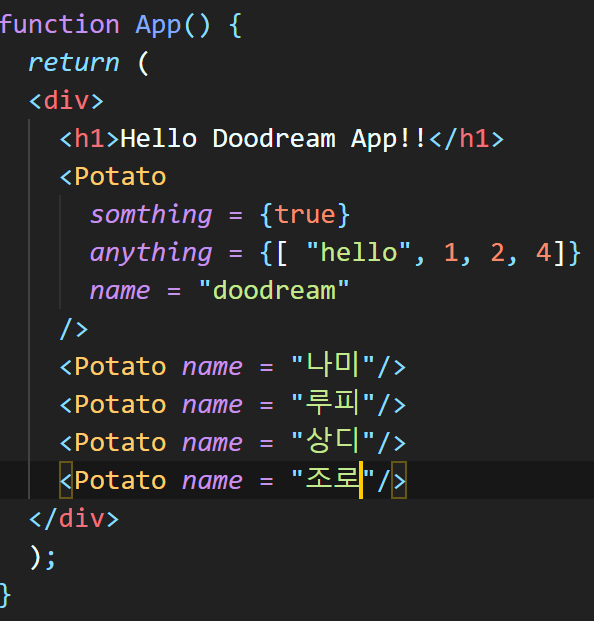Screen dimensions: 594x621
Task: Click the 'App' function name
Action: (158, 26)
